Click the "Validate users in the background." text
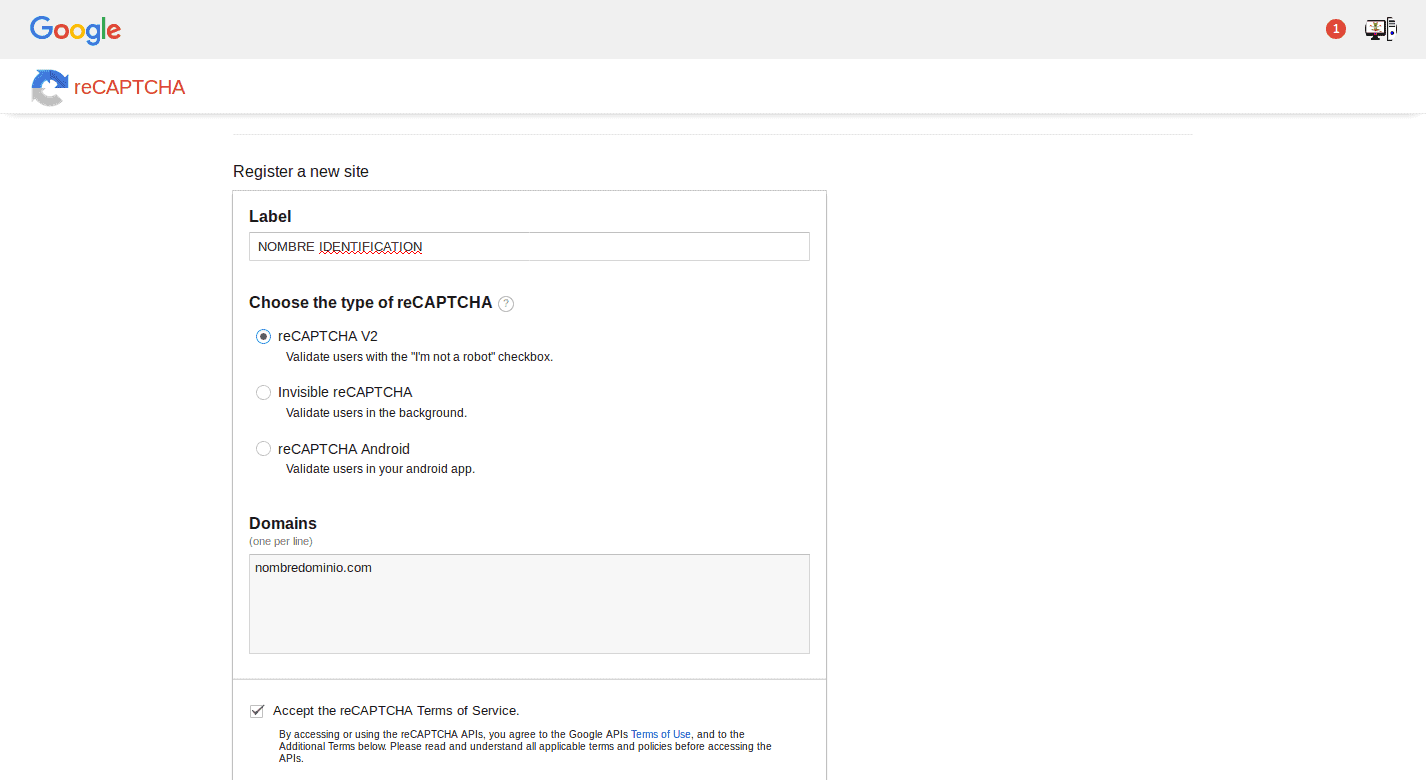Image resolution: width=1426 pixels, height=780 pixels. 376,413
